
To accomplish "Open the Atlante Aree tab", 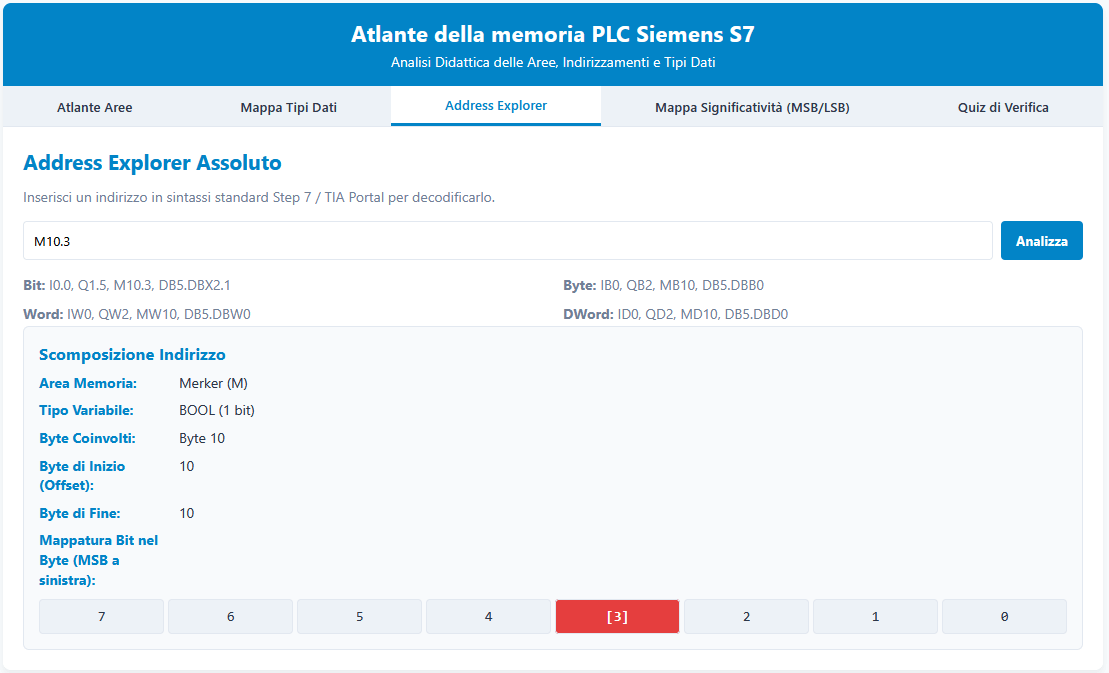I will point(95,107).
